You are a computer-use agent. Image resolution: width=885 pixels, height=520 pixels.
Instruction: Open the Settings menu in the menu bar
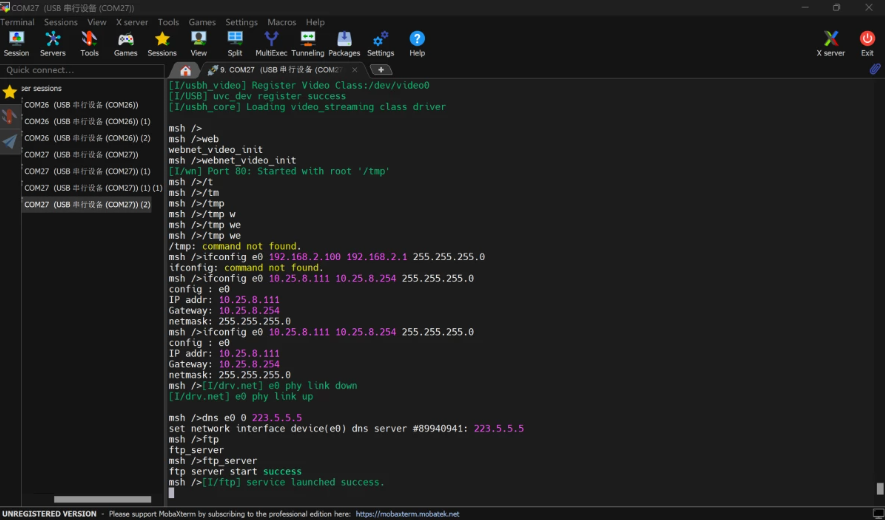(x=242, y=22)
